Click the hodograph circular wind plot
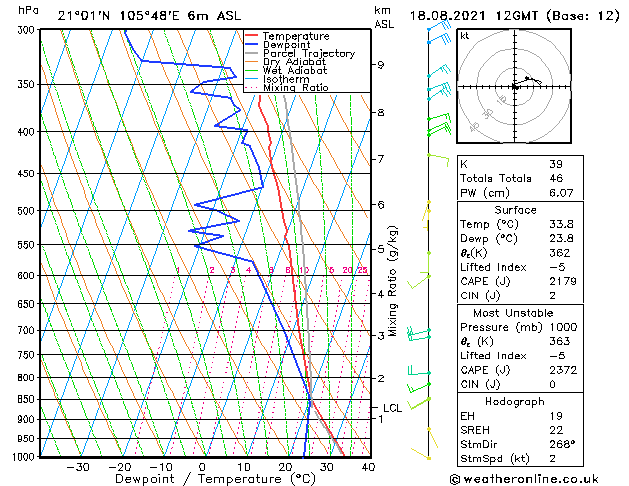Image resolution: width=629 pixels, height=486 pixels. 514,86
